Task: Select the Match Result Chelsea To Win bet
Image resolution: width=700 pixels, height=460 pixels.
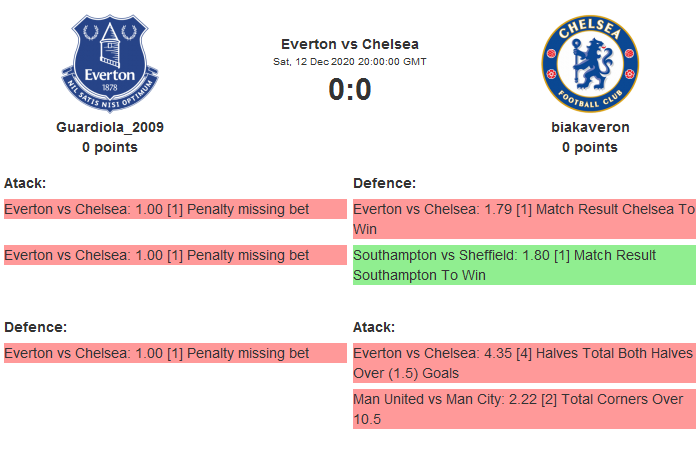Action: click(524, 219)
